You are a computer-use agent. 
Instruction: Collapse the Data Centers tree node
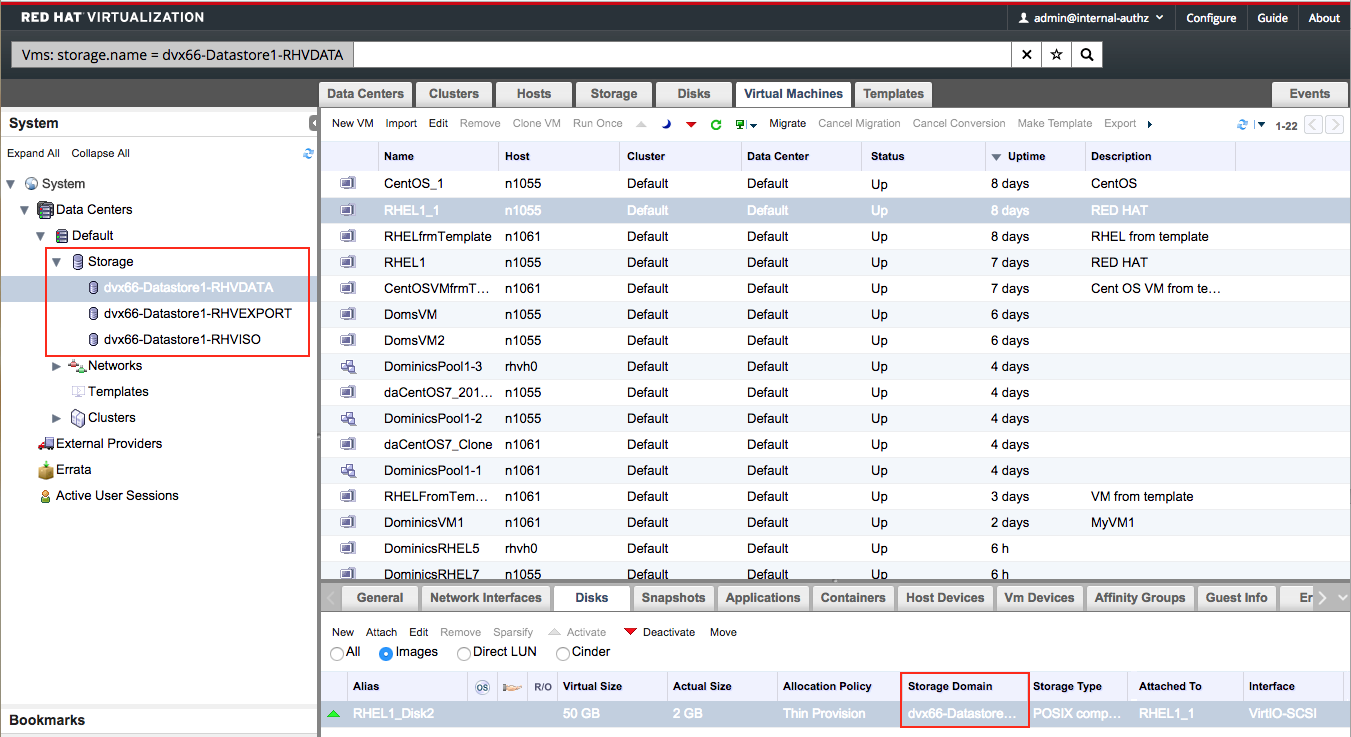(25, 210)
